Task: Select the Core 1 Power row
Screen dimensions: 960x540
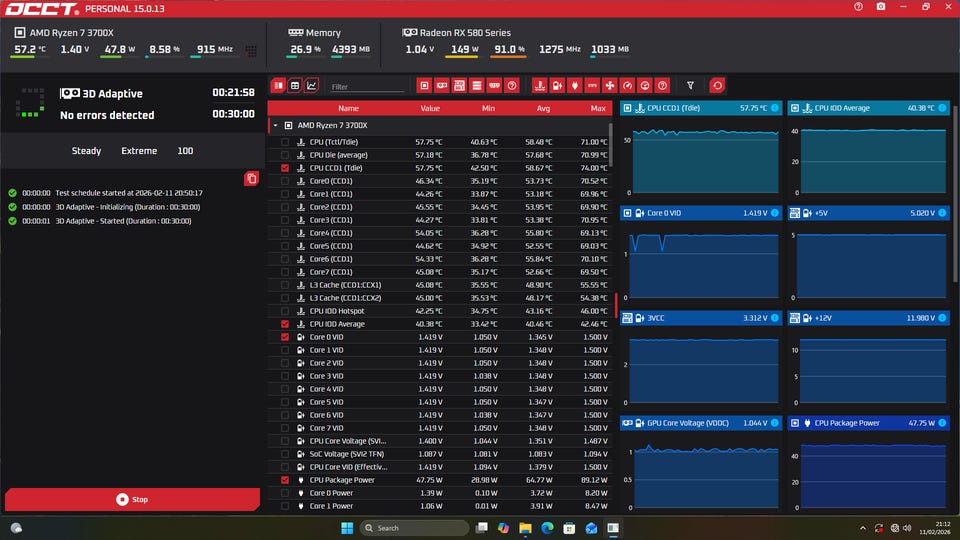Action: 440,506
